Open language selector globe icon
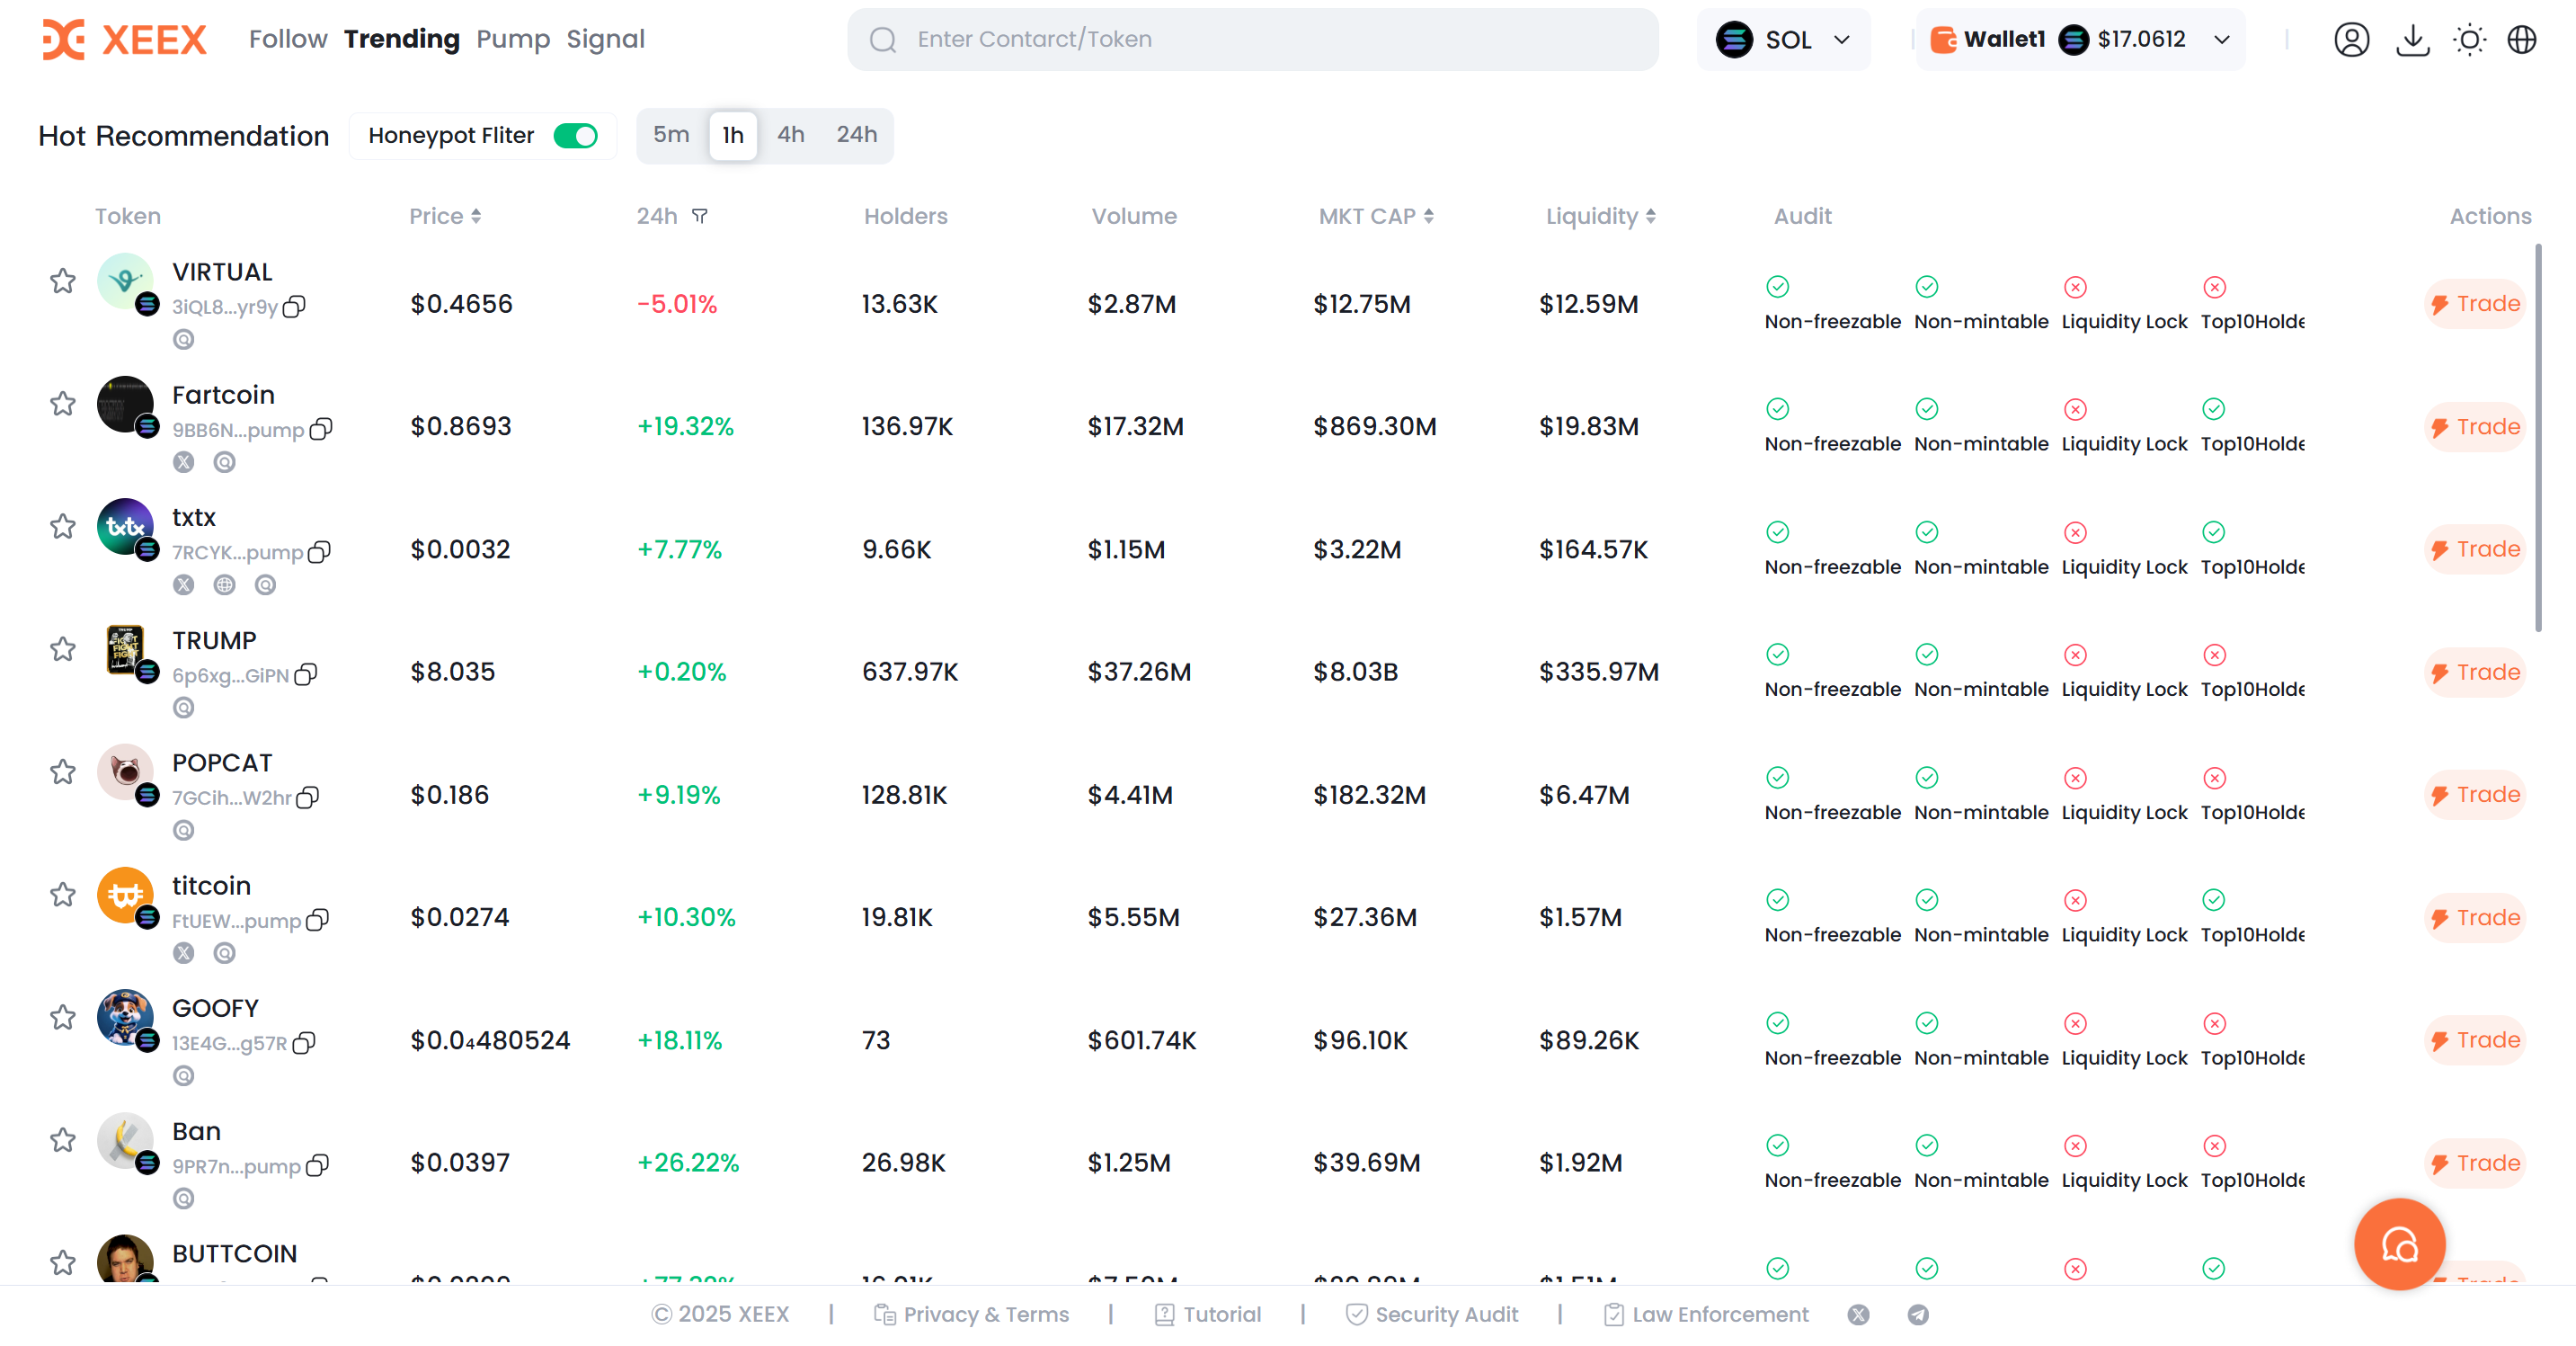The height and width of the screenshot is (1346, 2576). (2521, 40)
